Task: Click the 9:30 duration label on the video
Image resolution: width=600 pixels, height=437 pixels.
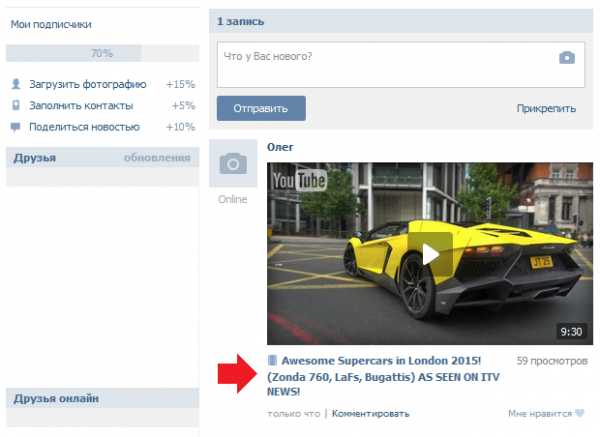Action: [571, 331]
